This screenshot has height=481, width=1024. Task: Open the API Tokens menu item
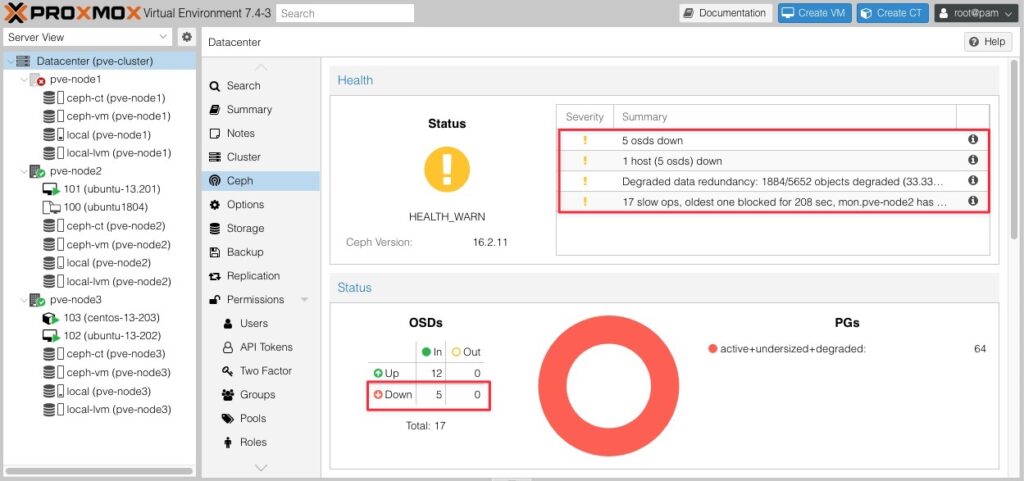(261, 347)
